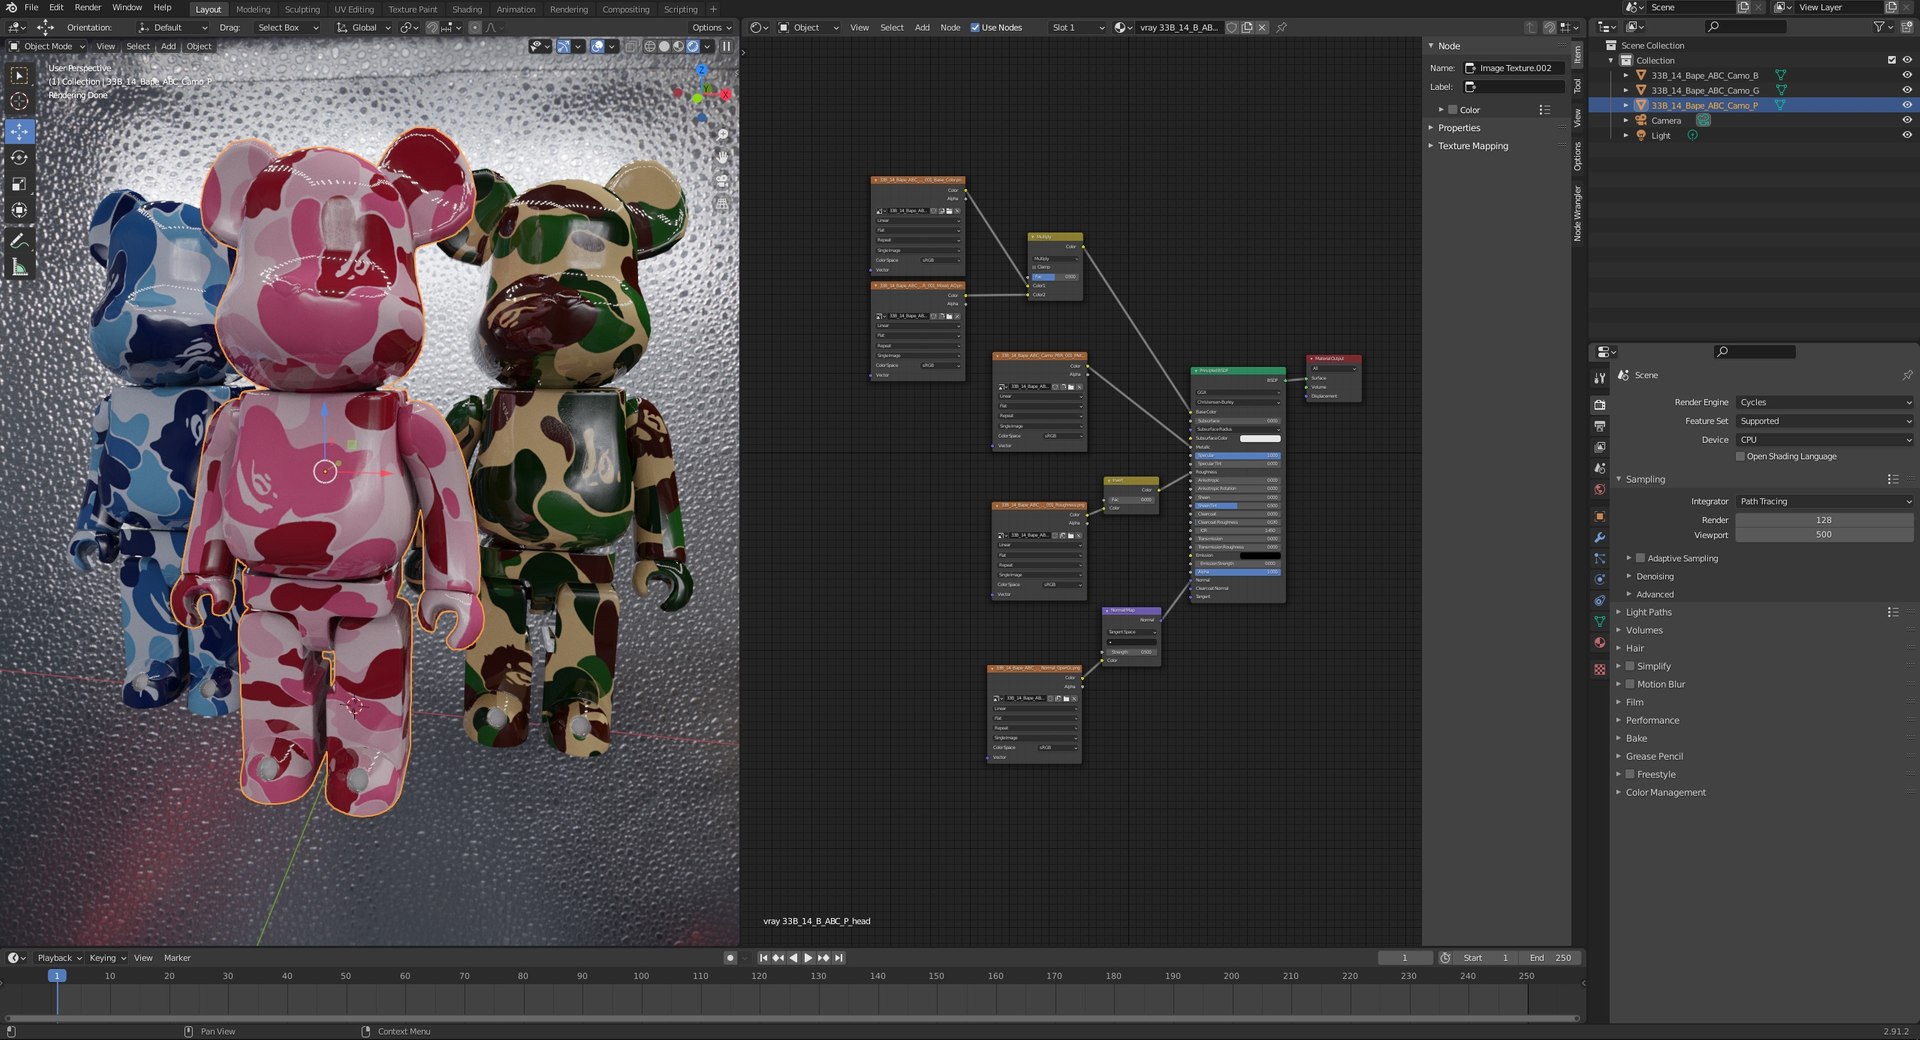1920x1040 pixels.
Task: Click the viewport zoom magnifier icon
Action: [x=722, y=134]
